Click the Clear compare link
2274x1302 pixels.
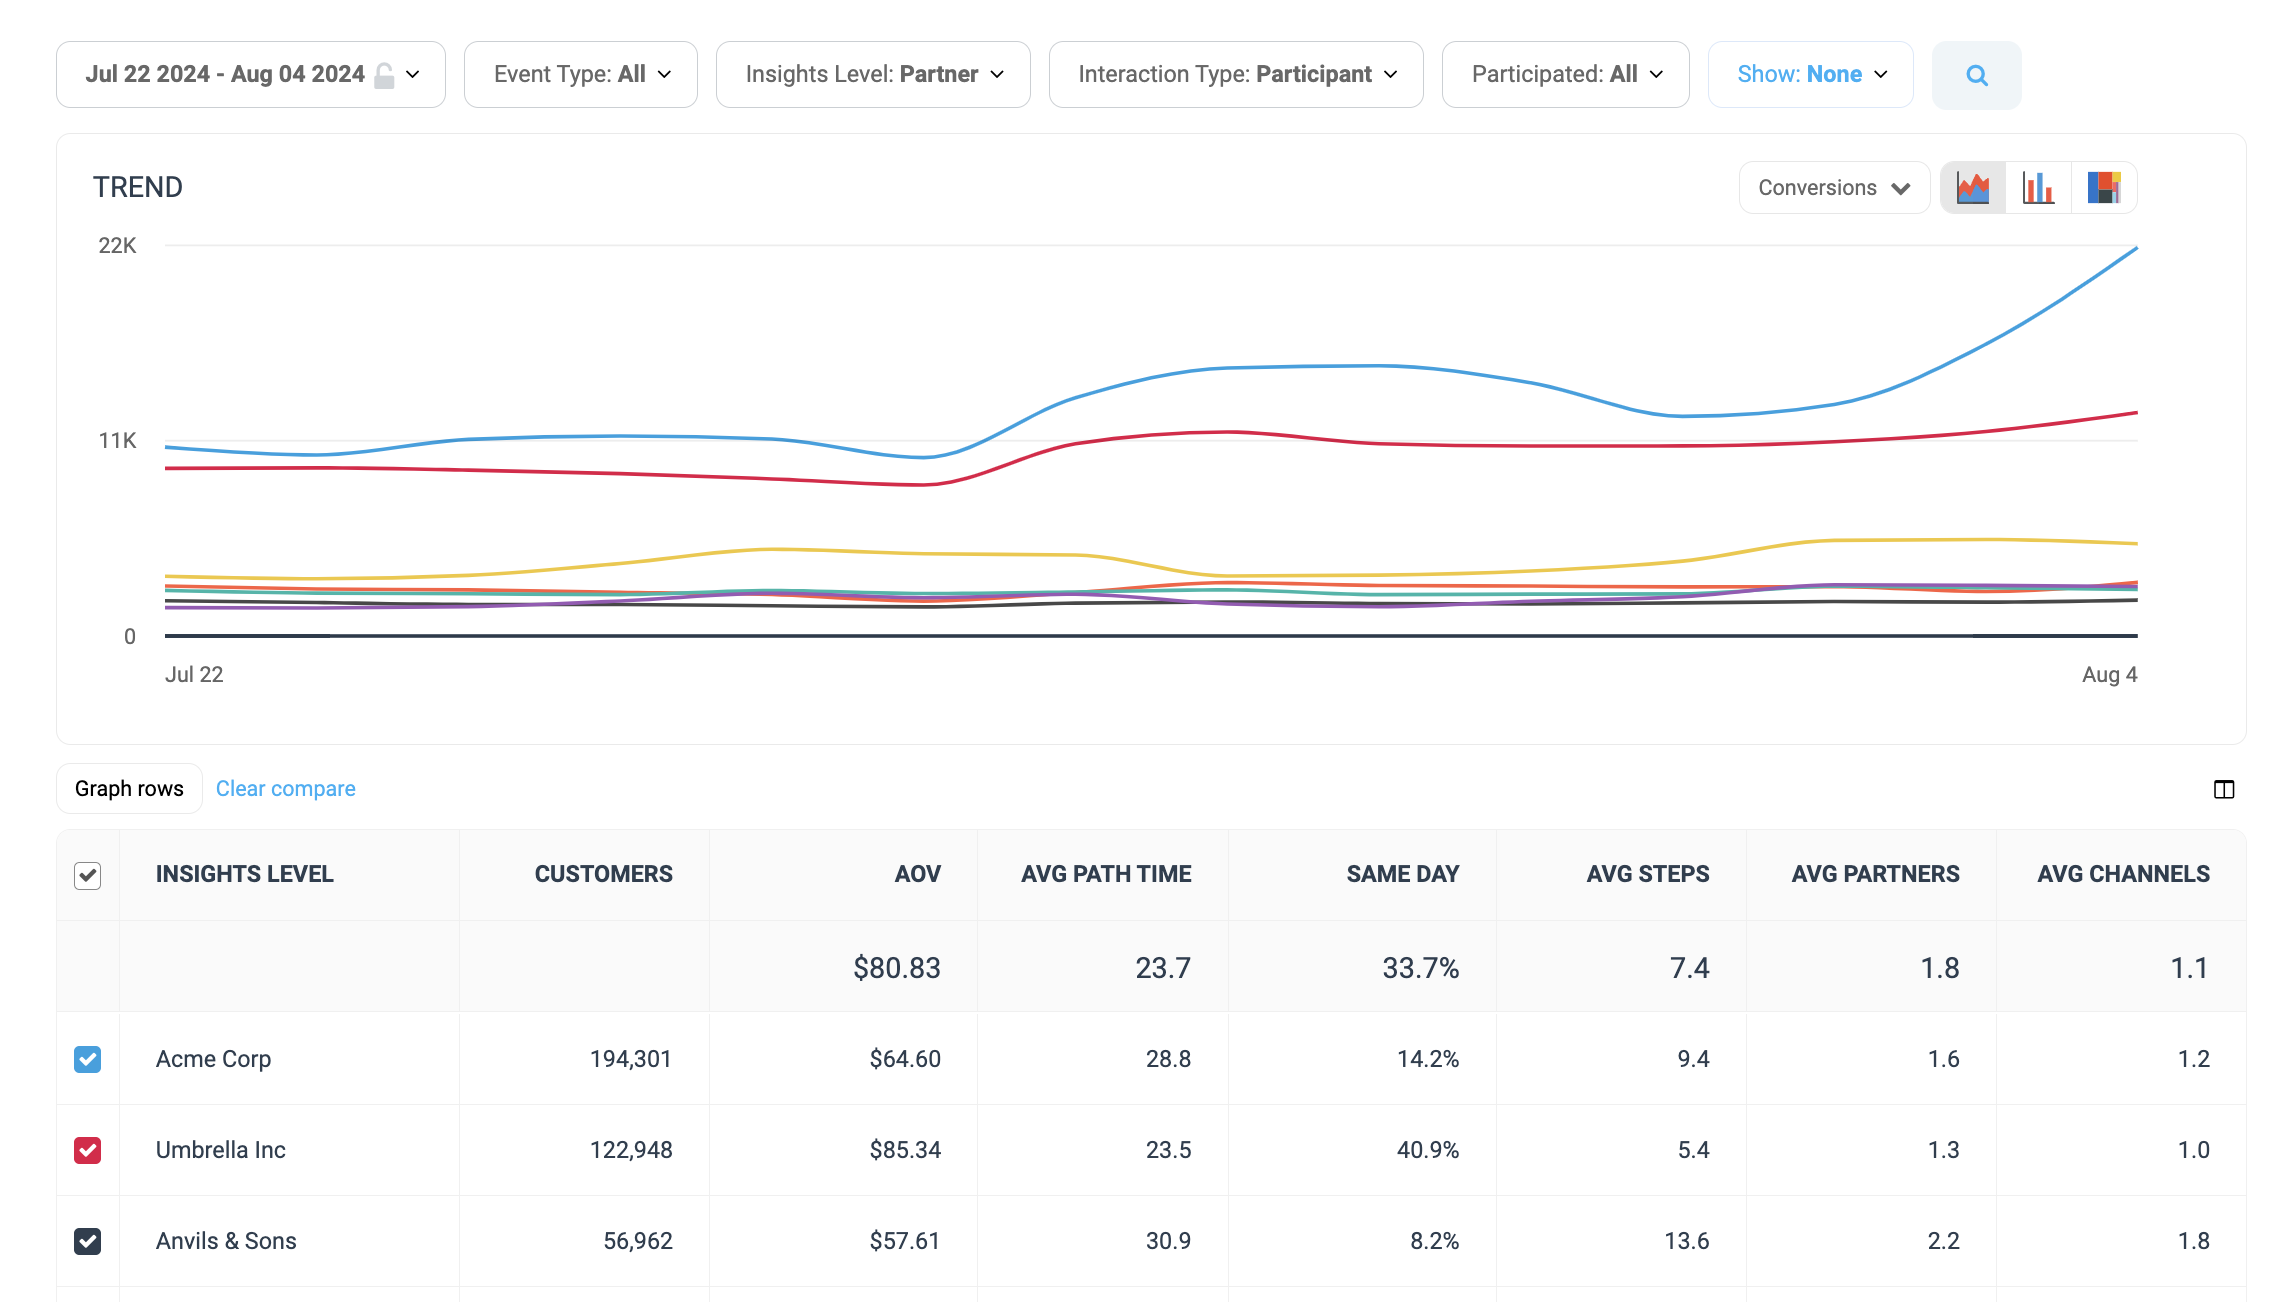[286, 789]
